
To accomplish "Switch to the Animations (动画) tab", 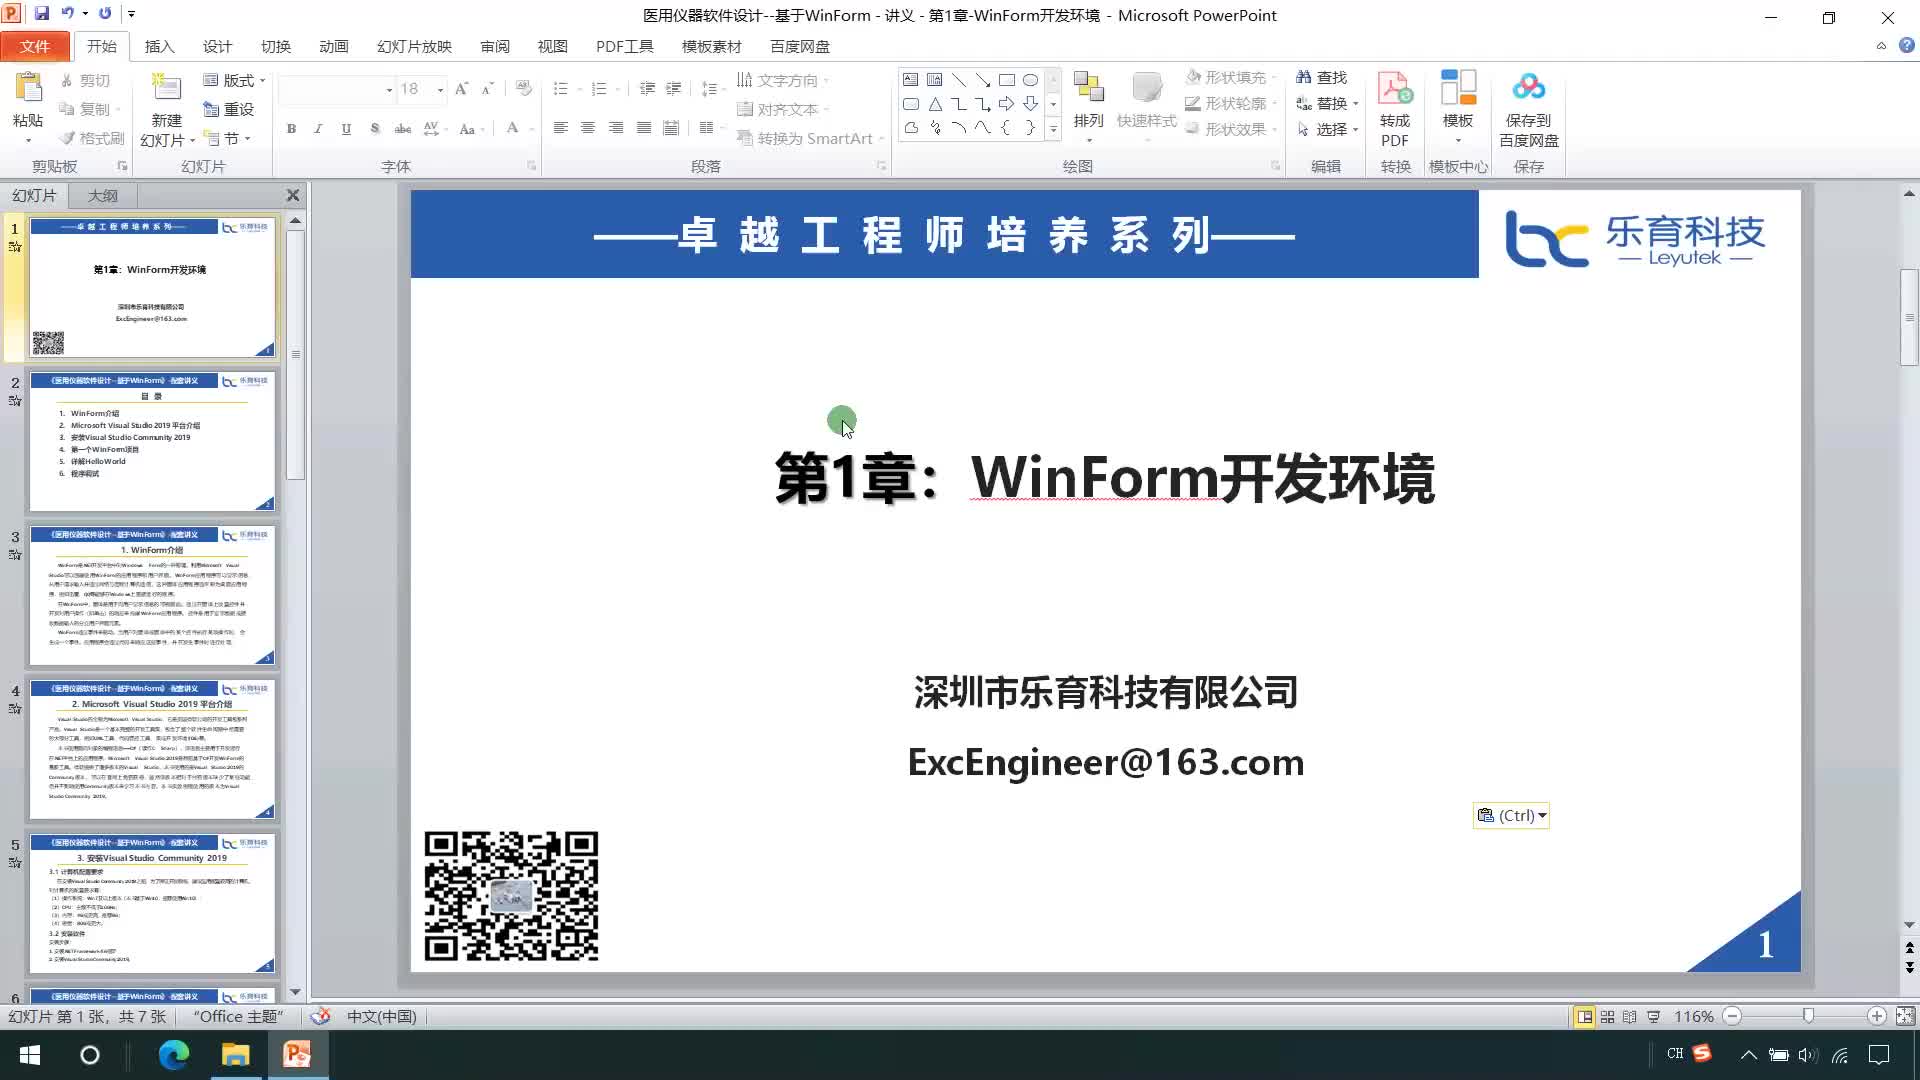I will point(333,46).
